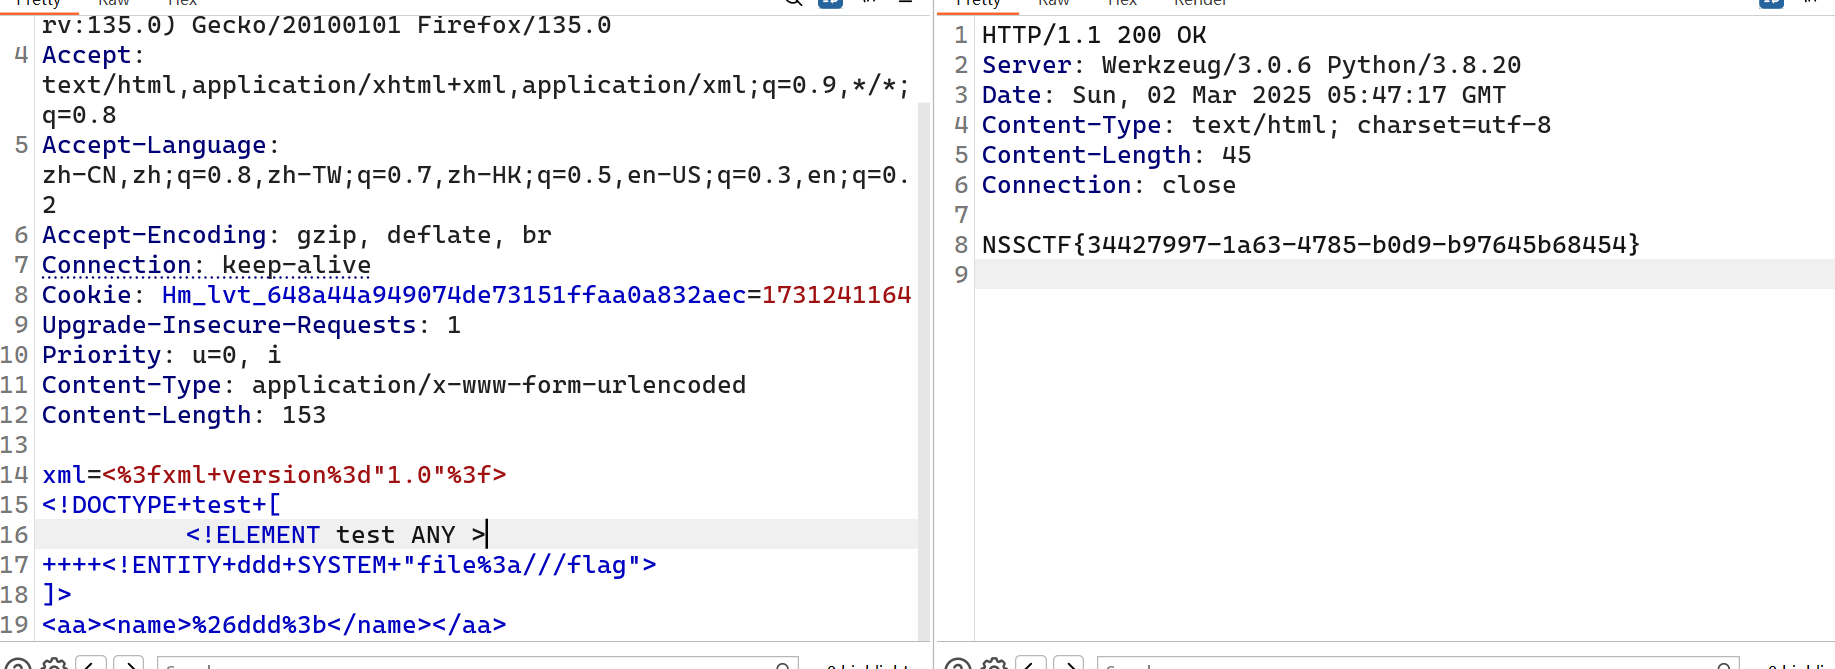The image size is (1835, 669).
Task: Open response panel settings gear
Action: point(994,664)
